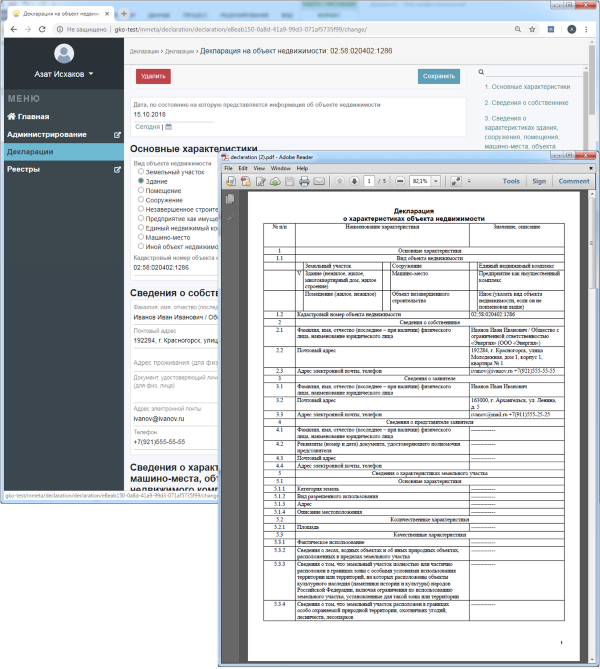600x669 pixels.
Task: Open the Help menu in Adobe Reader
Action: 302,169
